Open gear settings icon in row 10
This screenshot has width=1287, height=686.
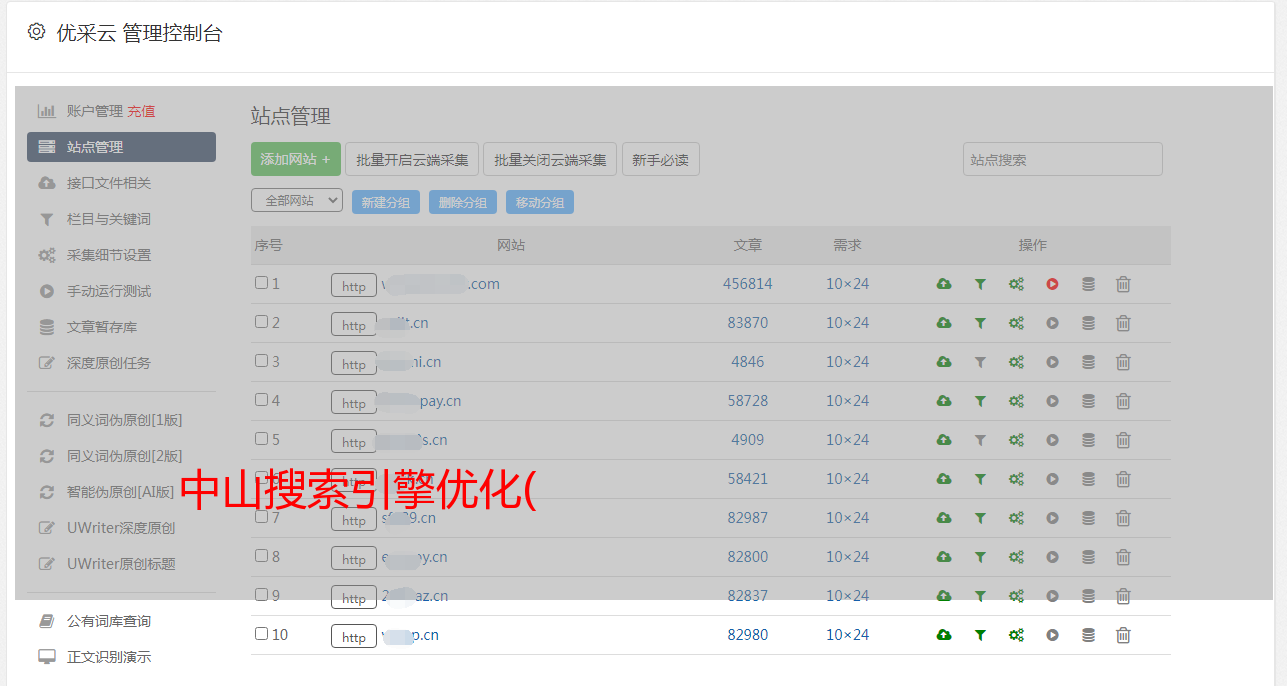point(1016,635)
